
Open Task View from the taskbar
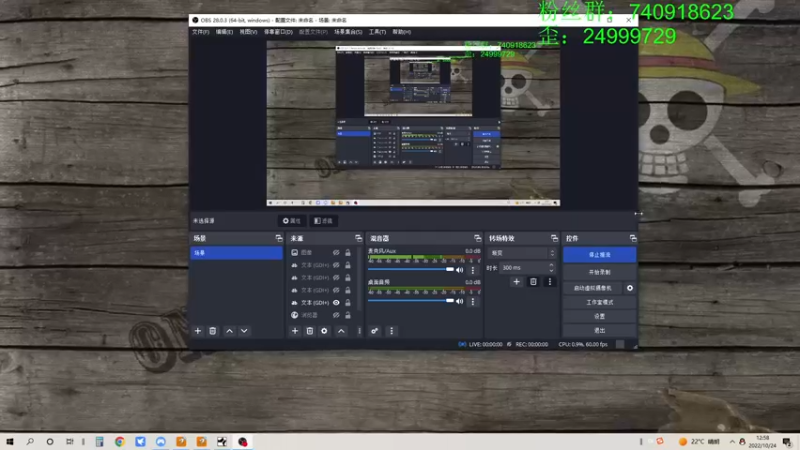coord(69,442)
